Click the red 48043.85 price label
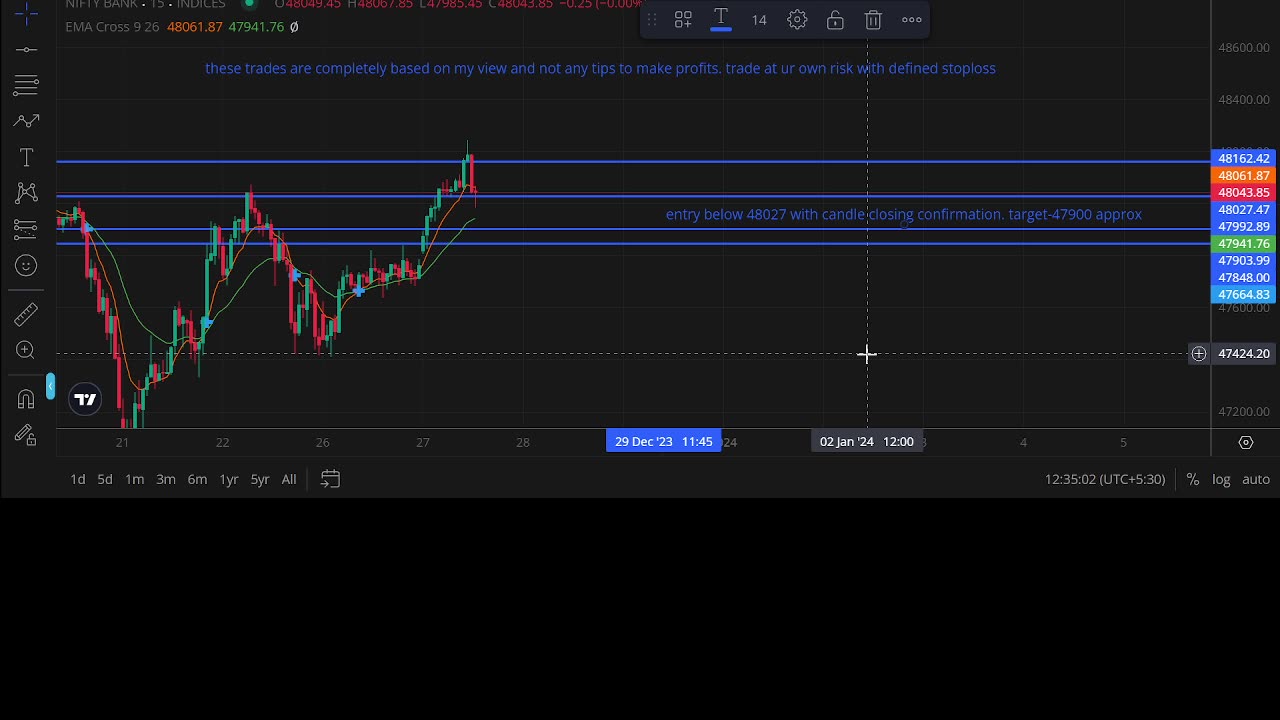Viewport: 1280px width, 720px height. pyautogui.click(x=1243, y=193)
